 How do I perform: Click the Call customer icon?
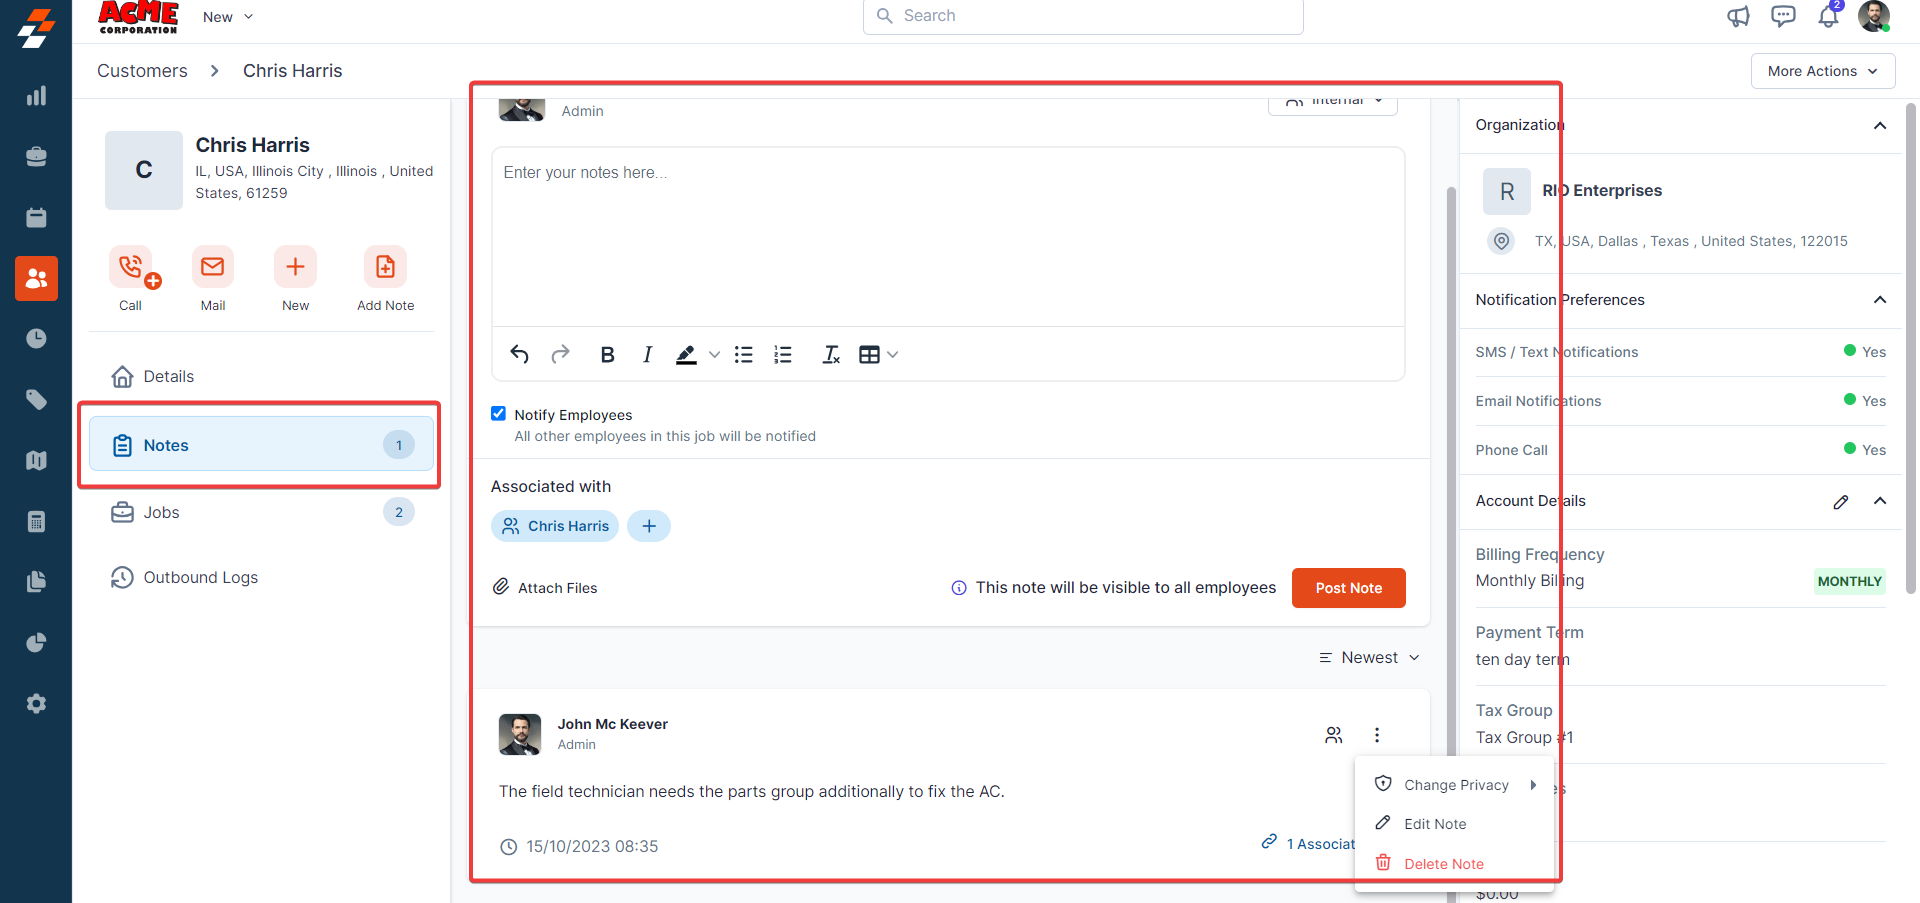(x=131, y=267)
